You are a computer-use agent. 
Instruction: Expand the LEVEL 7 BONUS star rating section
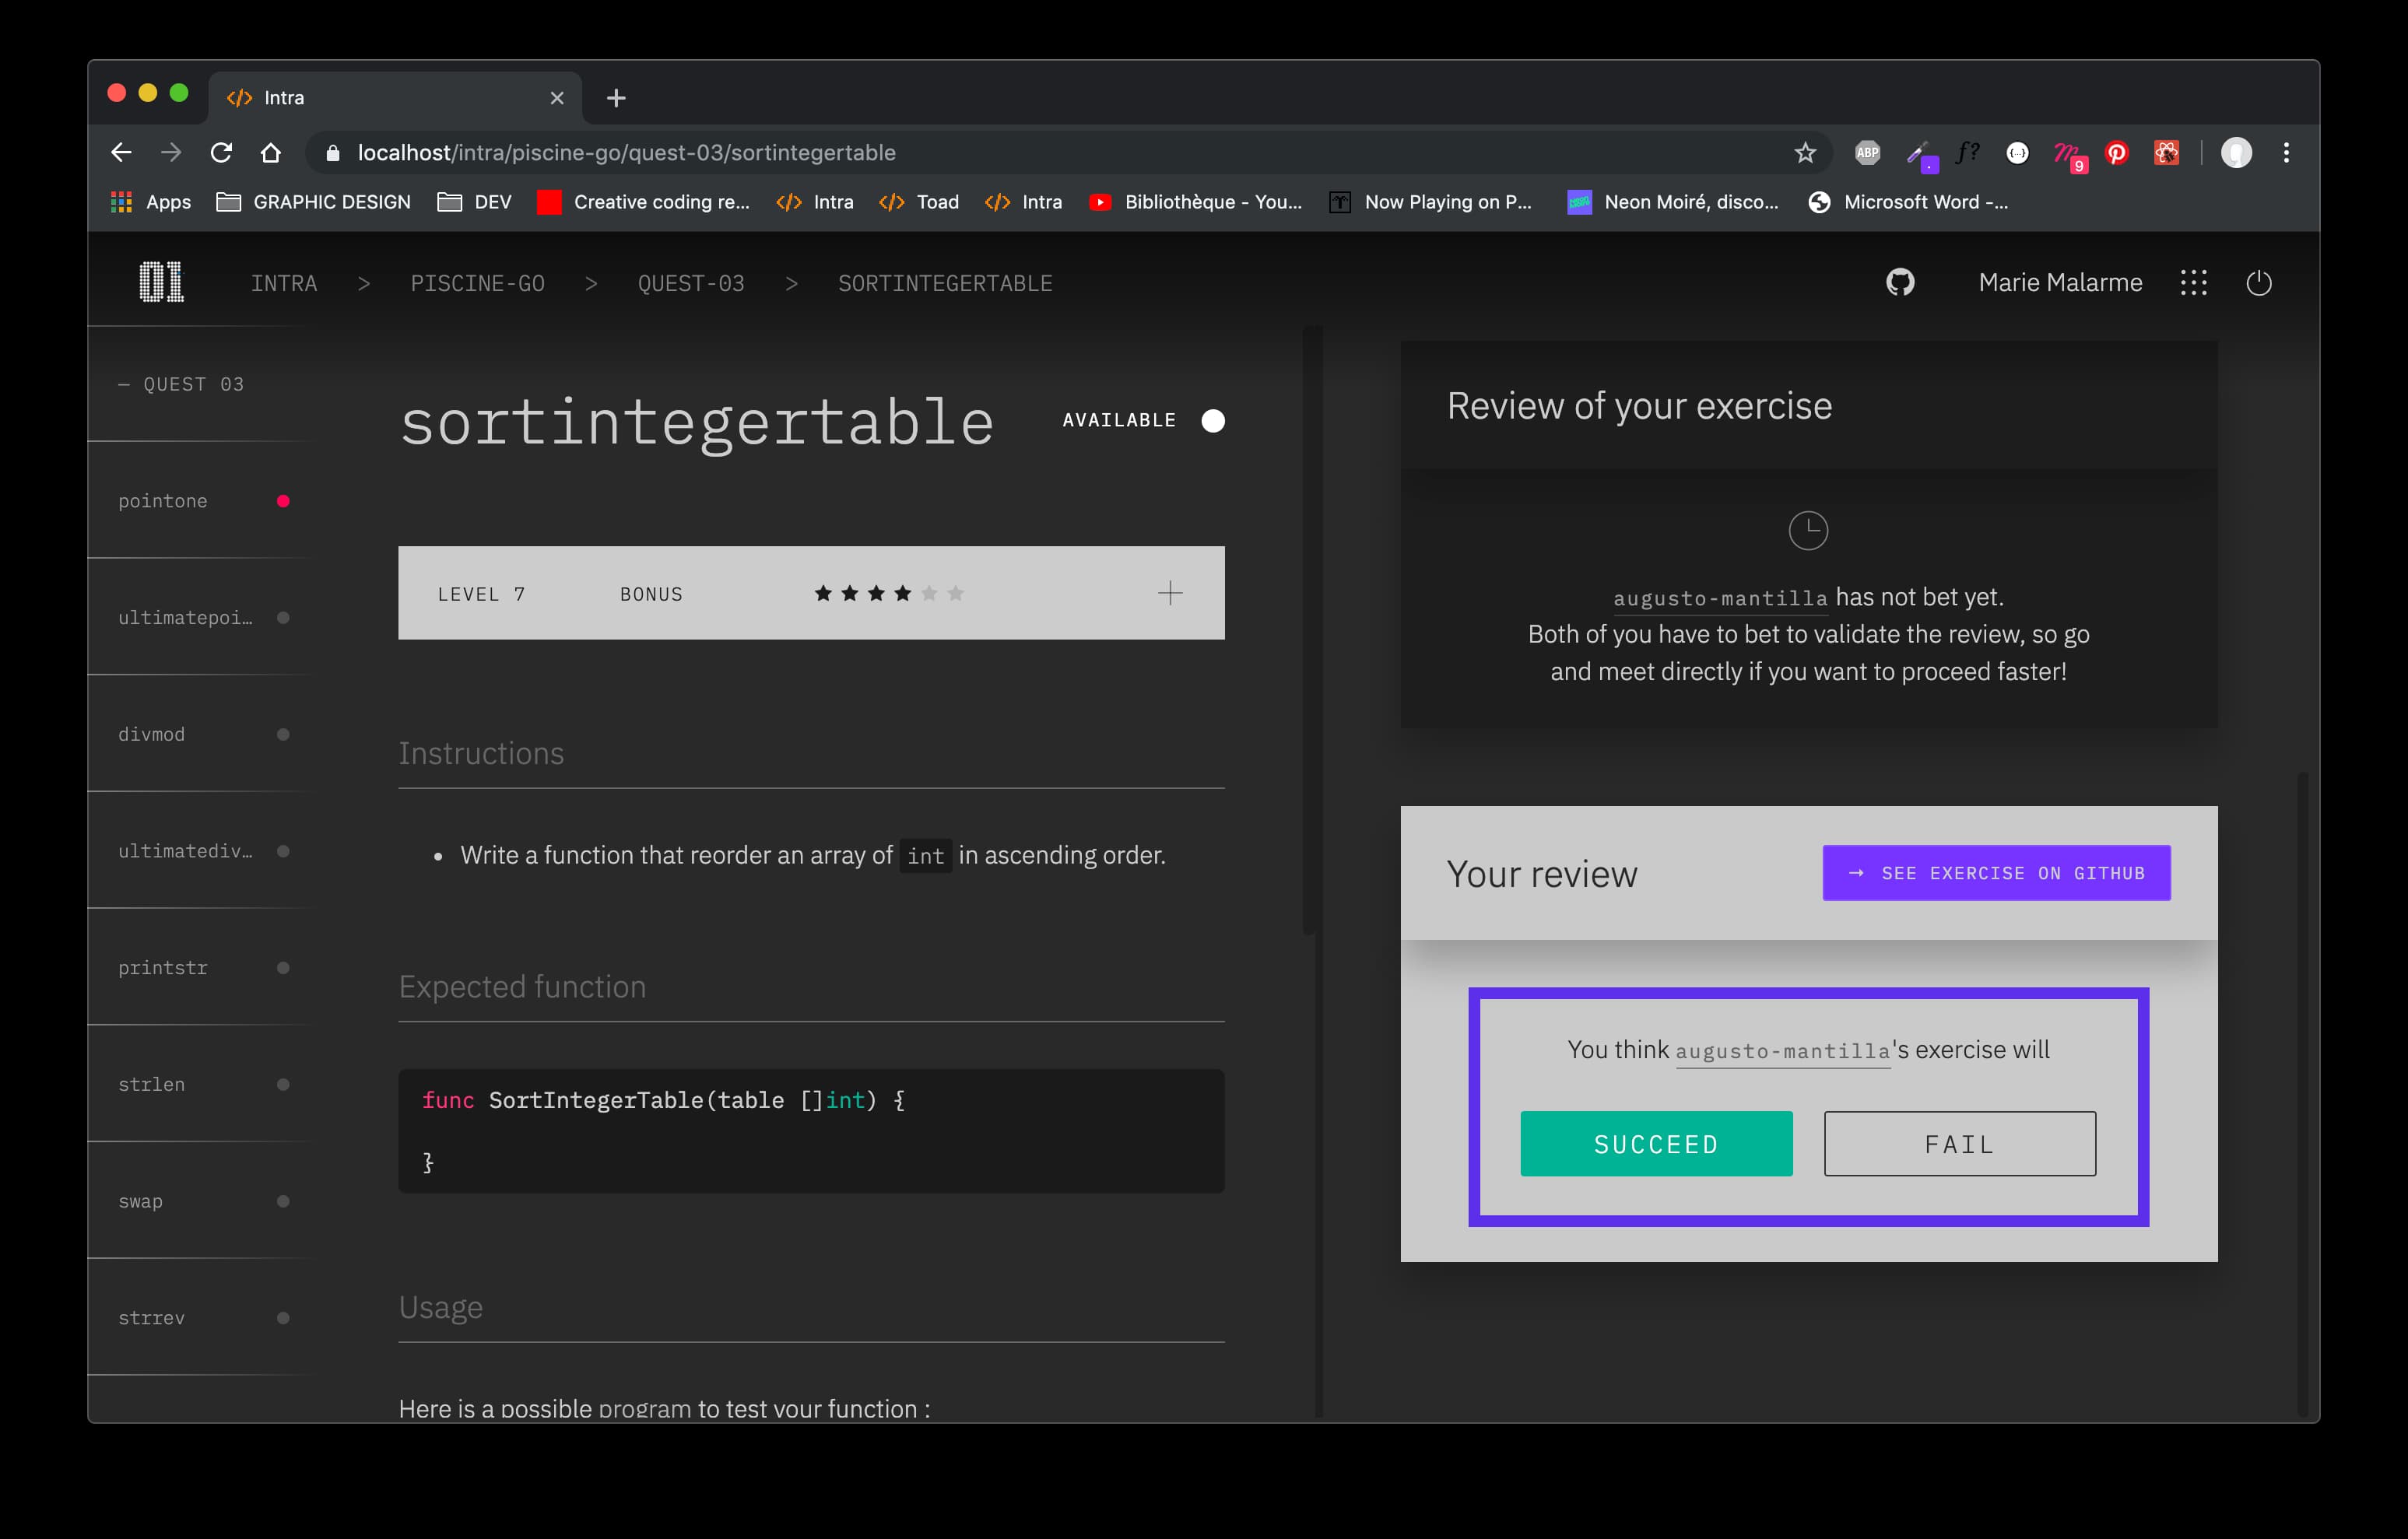click(1171, 593)
